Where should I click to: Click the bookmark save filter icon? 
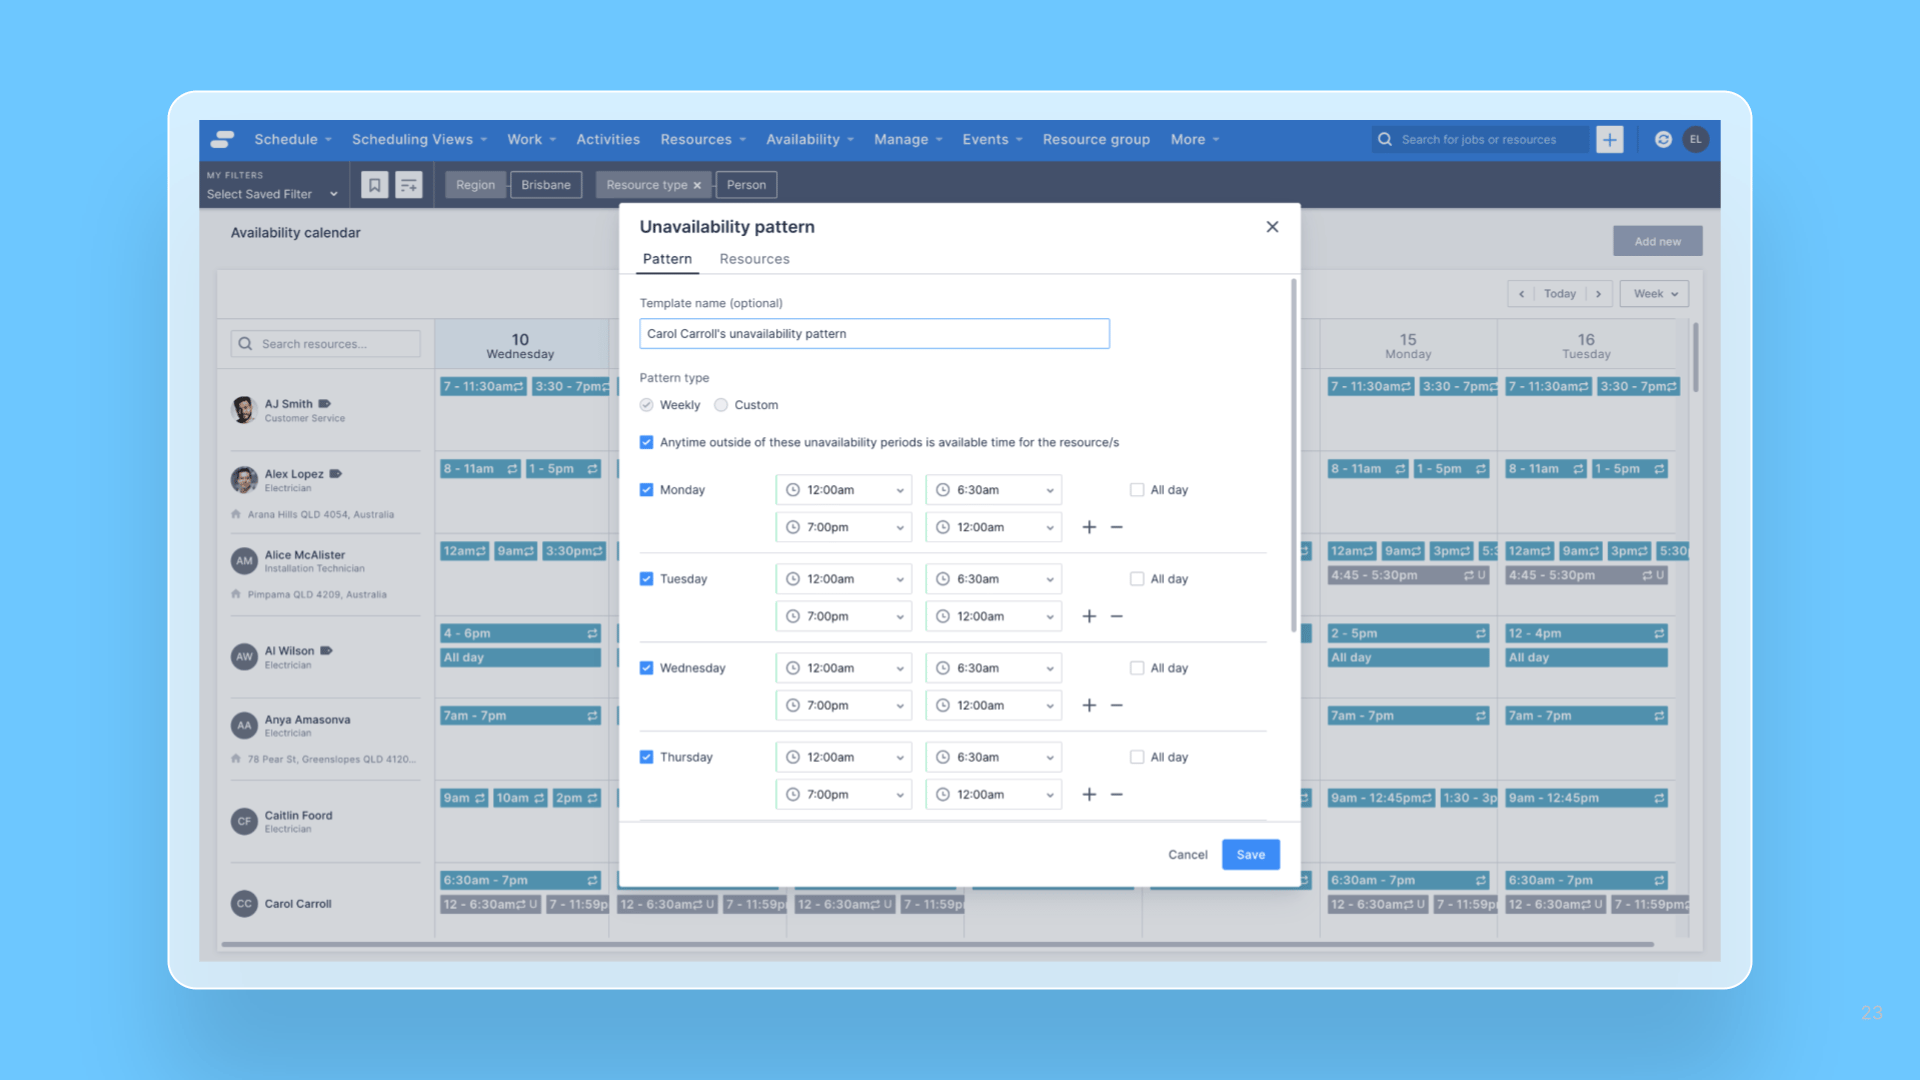pos(375,185)
